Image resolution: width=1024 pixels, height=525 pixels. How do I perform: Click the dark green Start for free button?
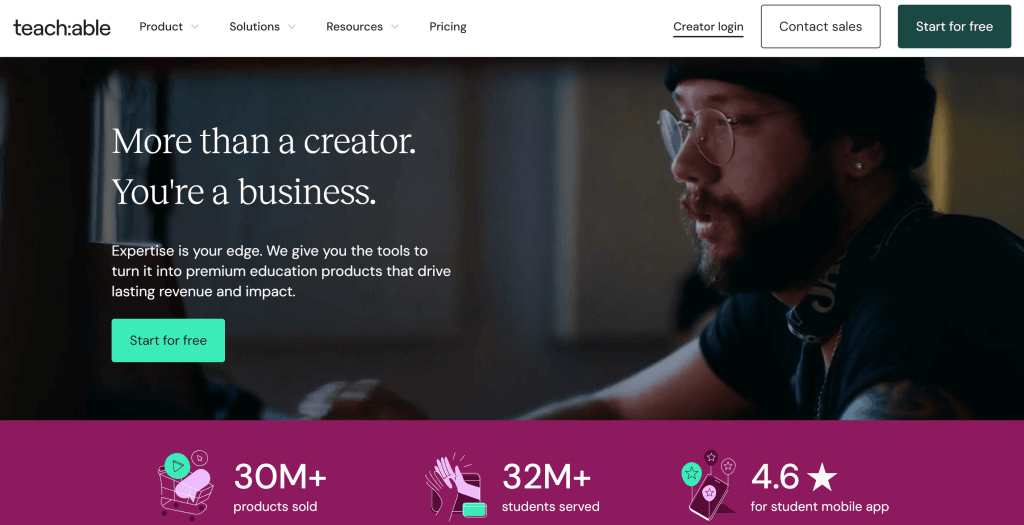point(954,27)
